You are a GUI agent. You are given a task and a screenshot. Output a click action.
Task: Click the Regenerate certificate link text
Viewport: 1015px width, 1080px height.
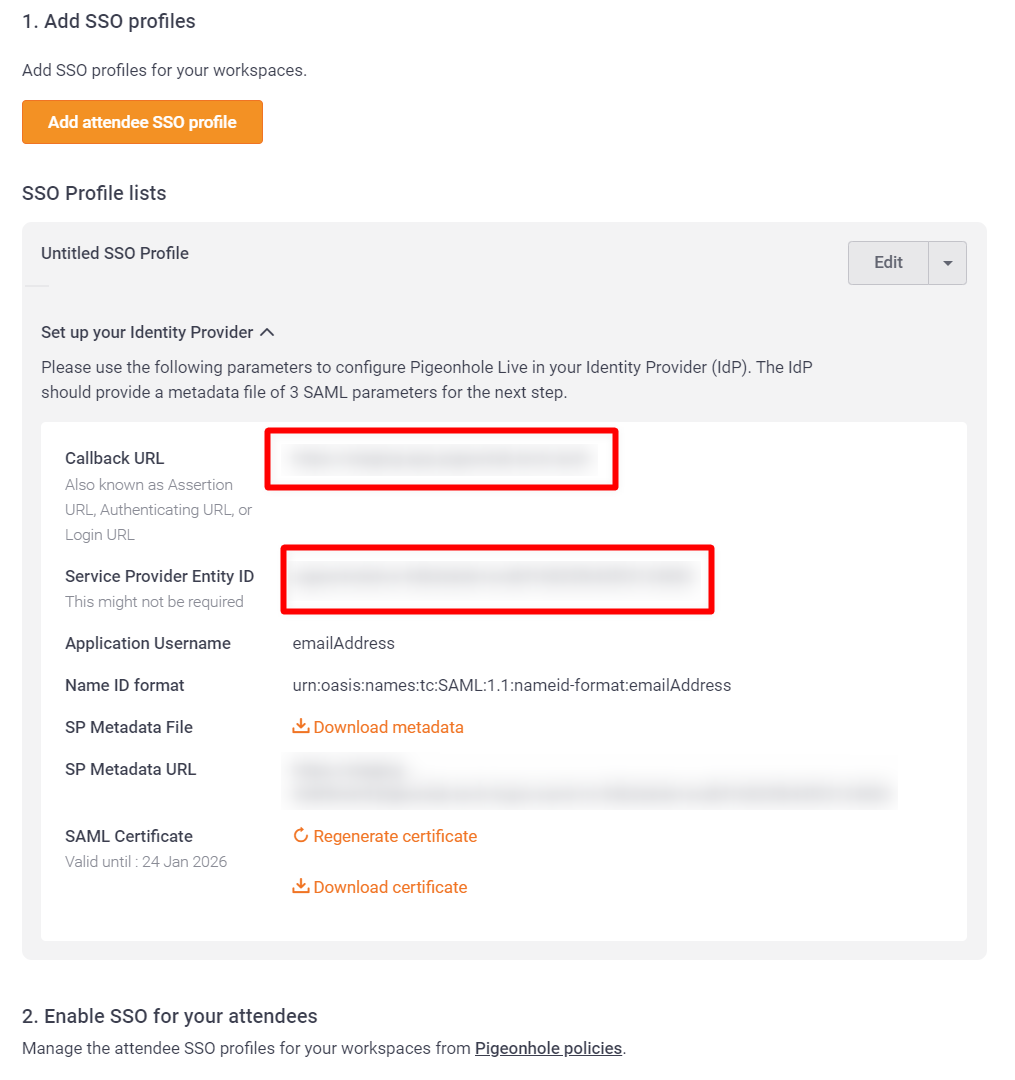(395, 835)
